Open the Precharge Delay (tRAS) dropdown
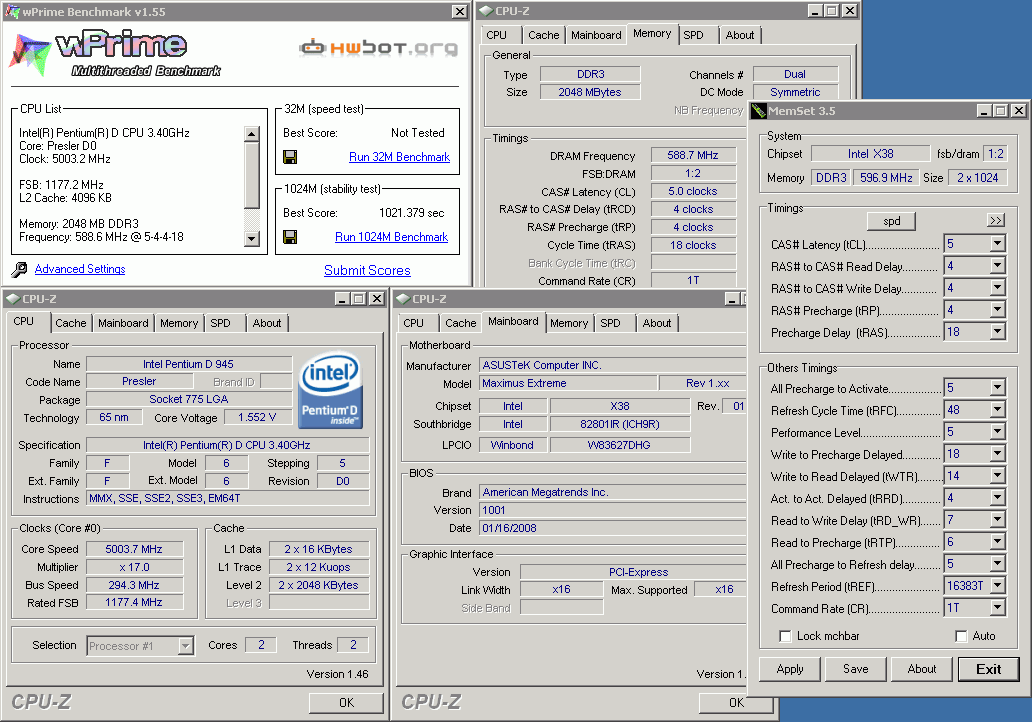 click(998, 332)
